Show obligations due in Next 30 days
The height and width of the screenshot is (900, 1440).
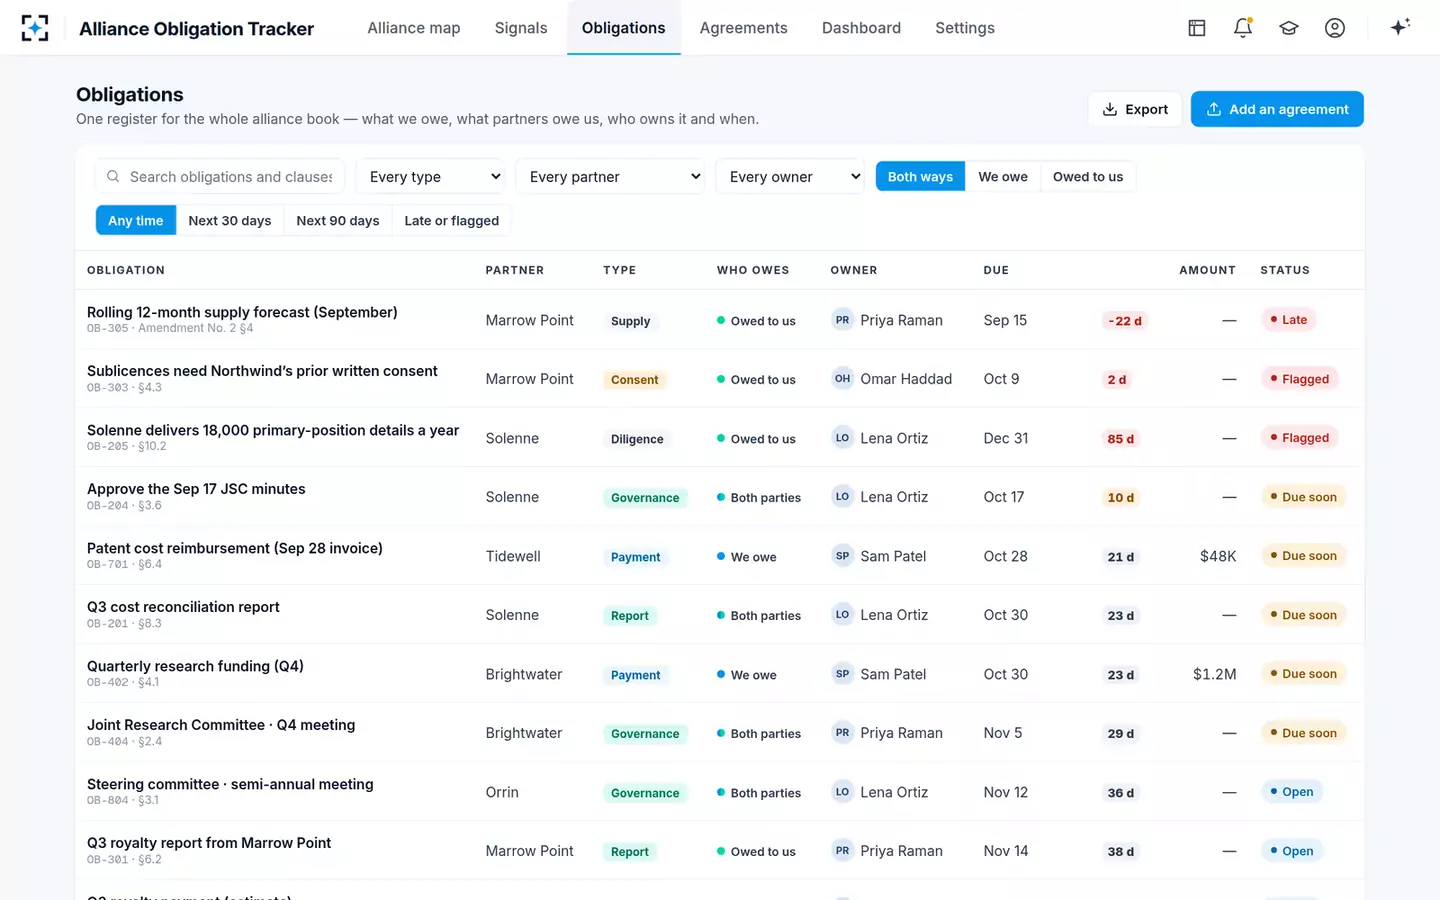tap(230, 221)
